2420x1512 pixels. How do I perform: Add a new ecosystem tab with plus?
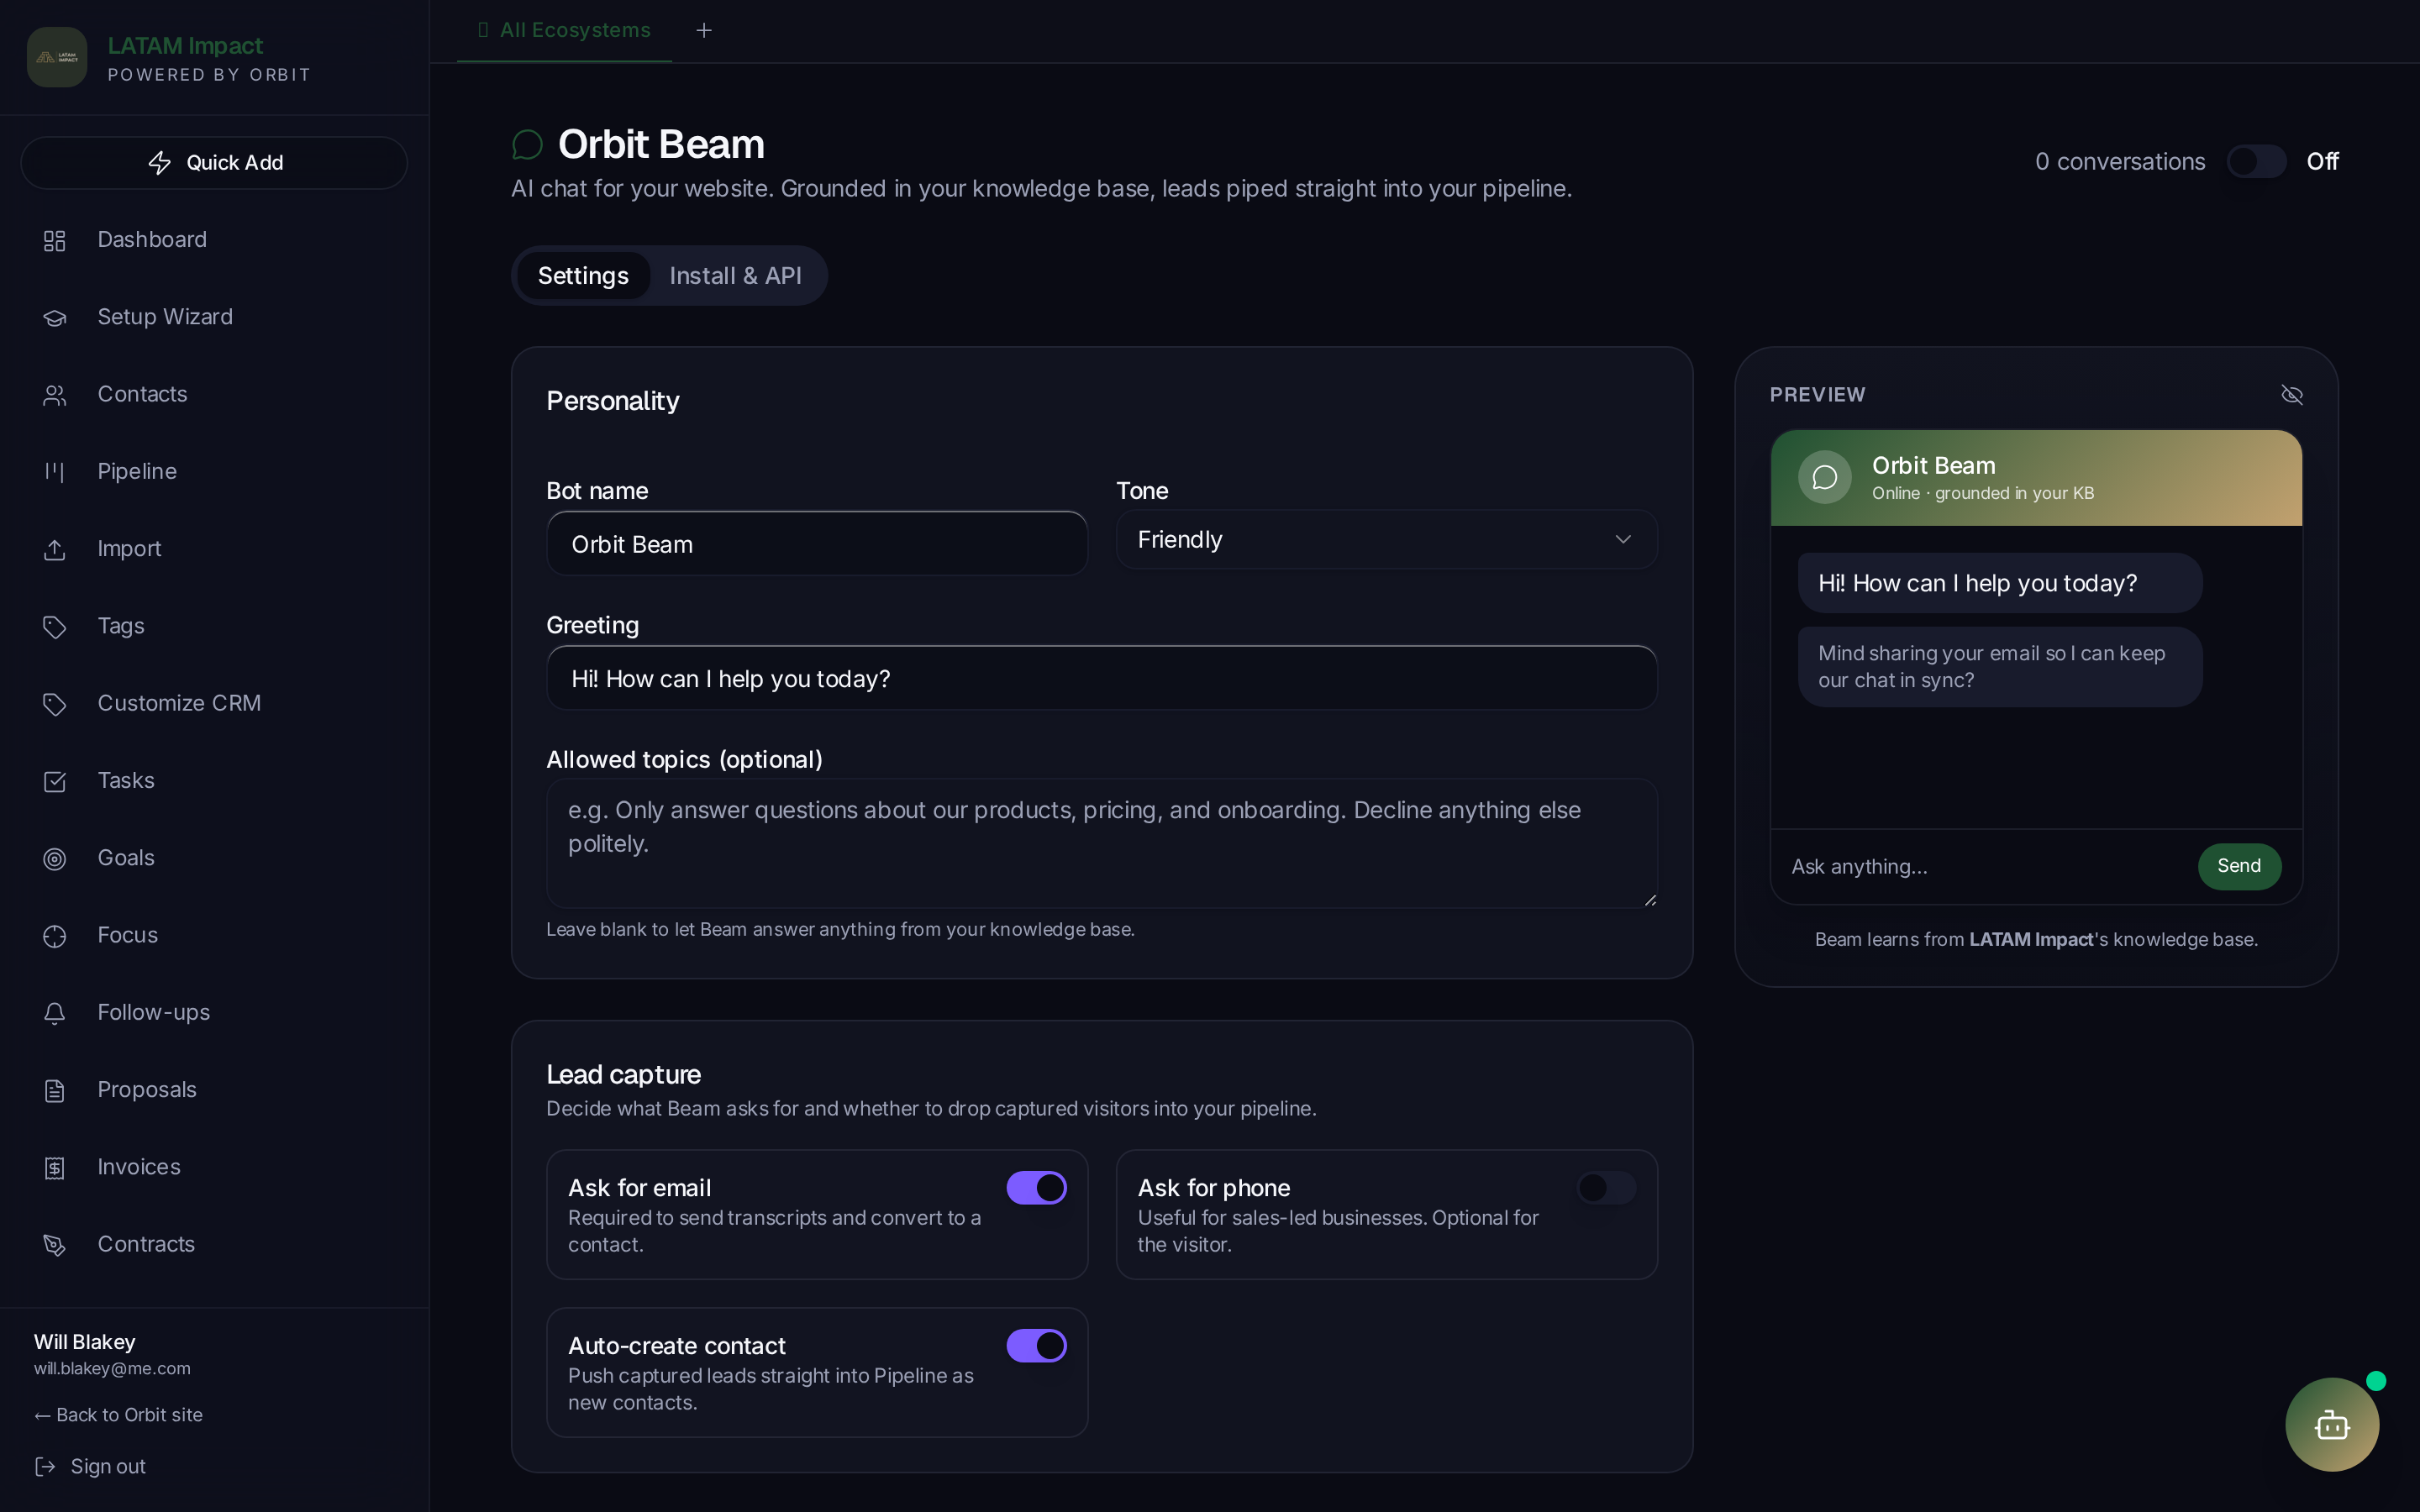(x=704, y=31)
